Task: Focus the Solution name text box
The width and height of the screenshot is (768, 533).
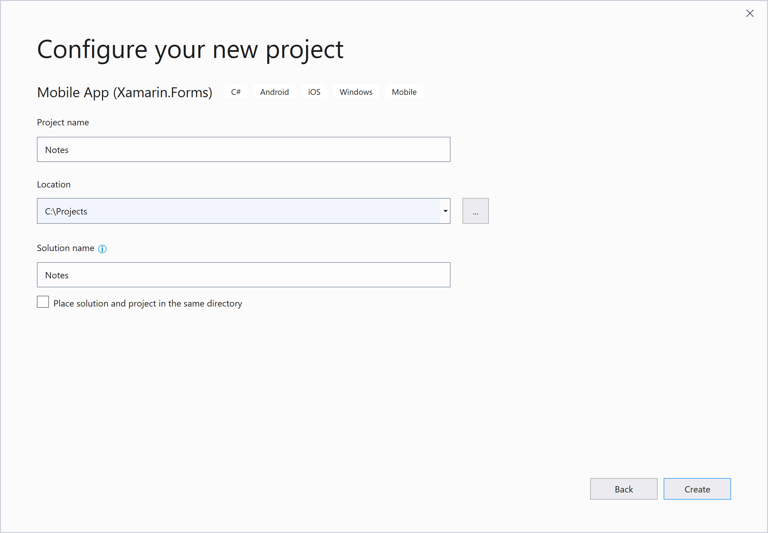Action: tap(243, 275)
